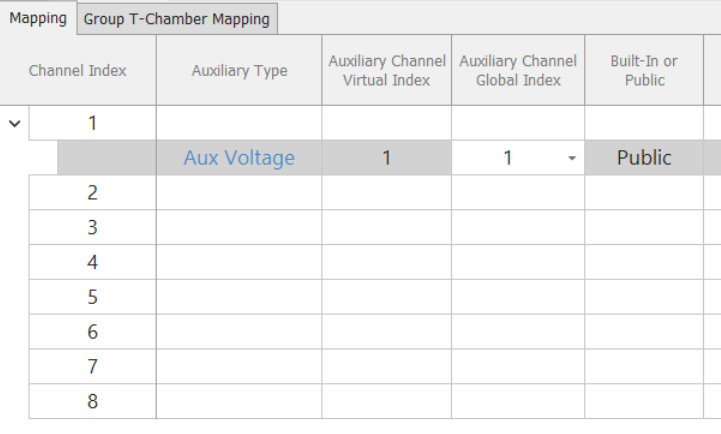Select channel index 1 row
This screenshot has width=721, height=434.
point(92,123)
